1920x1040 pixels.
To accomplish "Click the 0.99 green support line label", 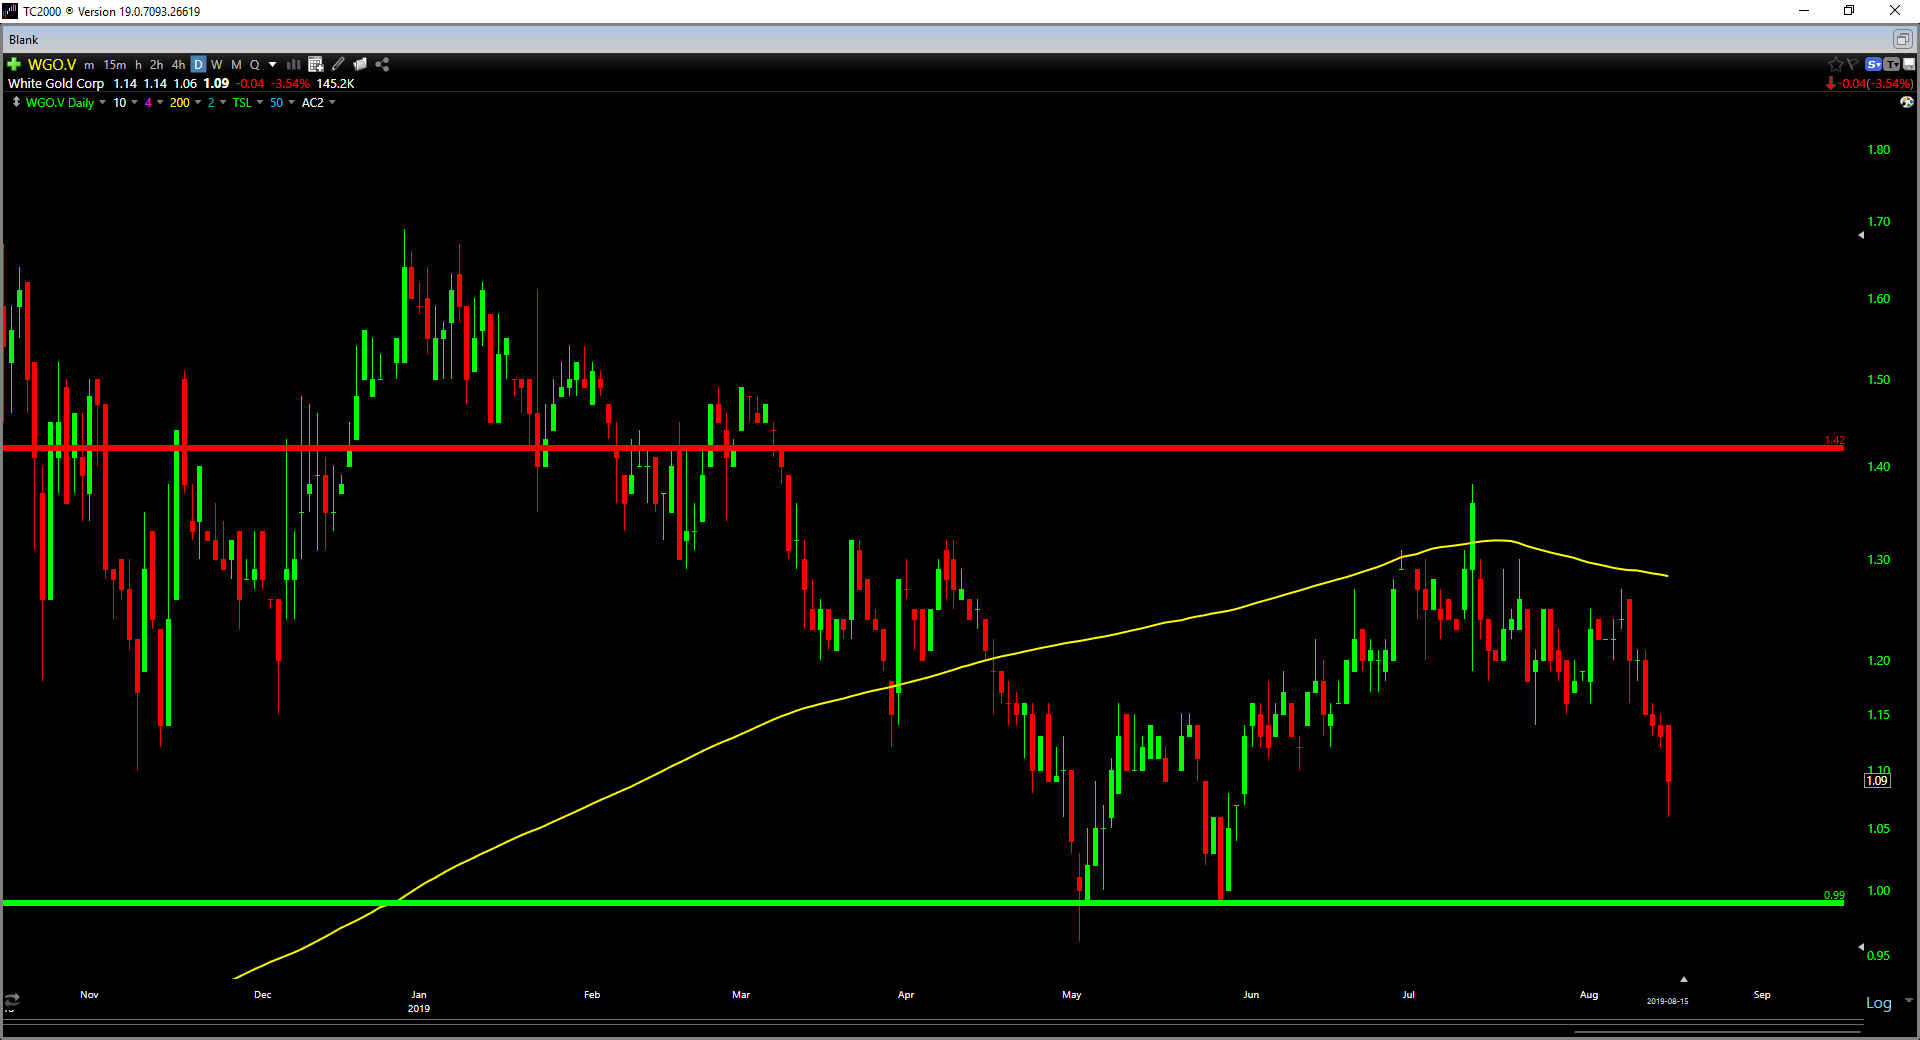I will click(x=1834, y=895).
